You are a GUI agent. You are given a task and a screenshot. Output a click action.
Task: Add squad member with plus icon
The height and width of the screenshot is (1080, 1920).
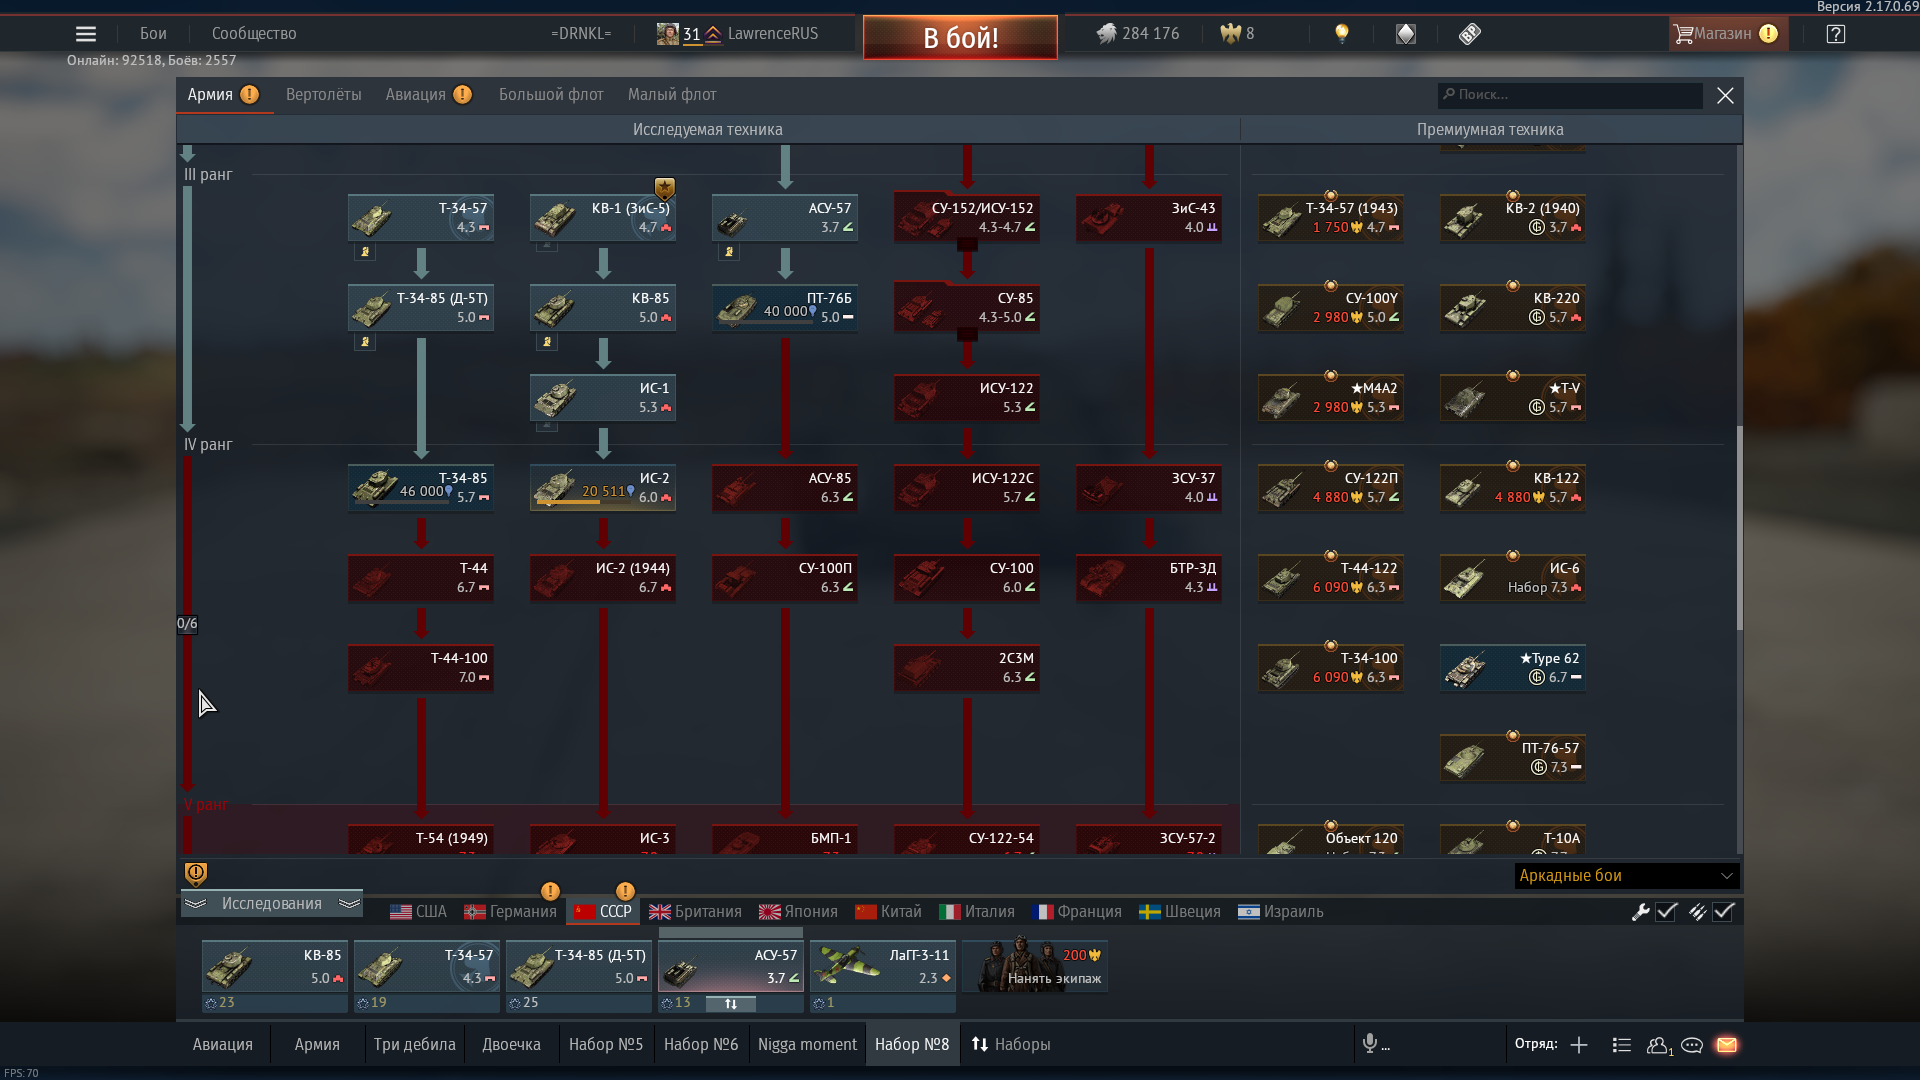(1579, 1045)
